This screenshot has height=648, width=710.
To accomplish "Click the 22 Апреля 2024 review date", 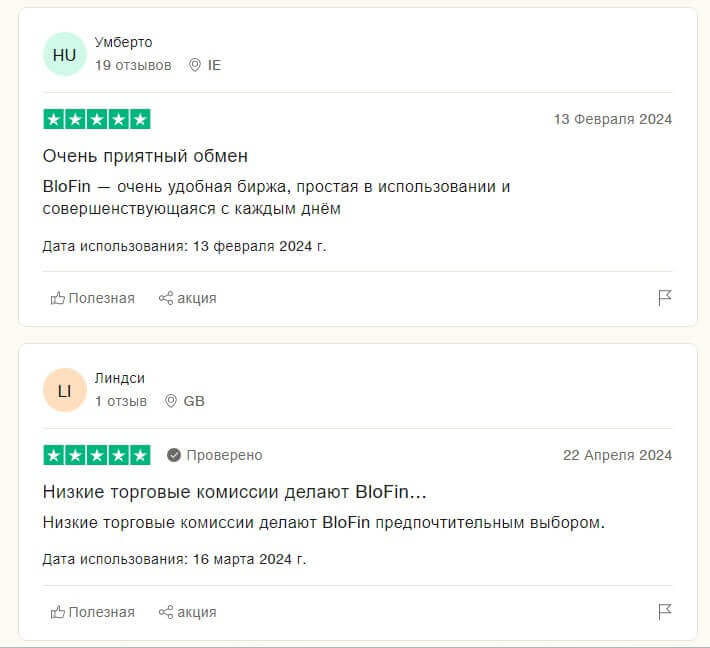I will coord(618,455).
